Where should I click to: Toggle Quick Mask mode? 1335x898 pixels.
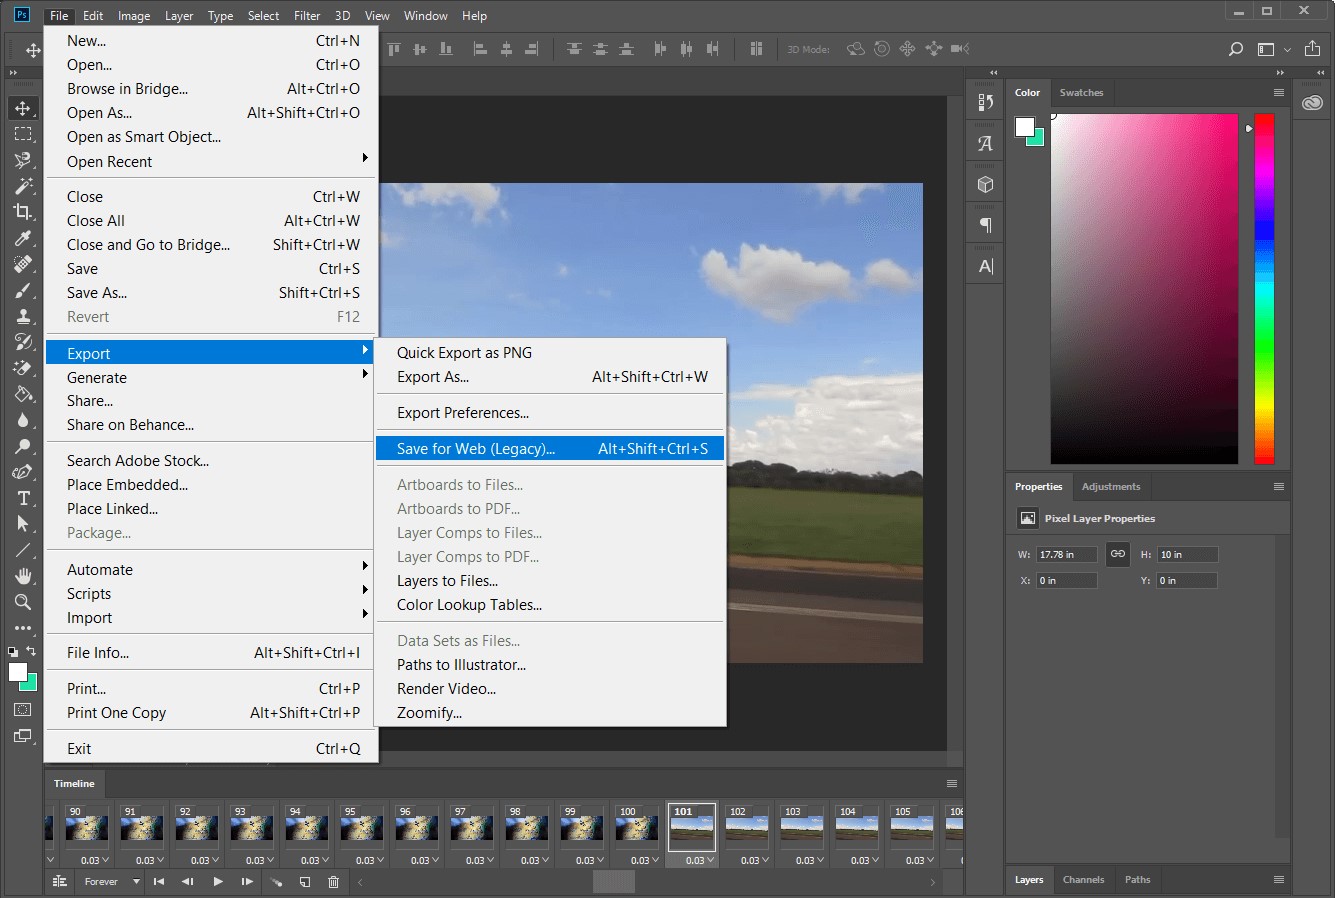click(x=22, y=710)
